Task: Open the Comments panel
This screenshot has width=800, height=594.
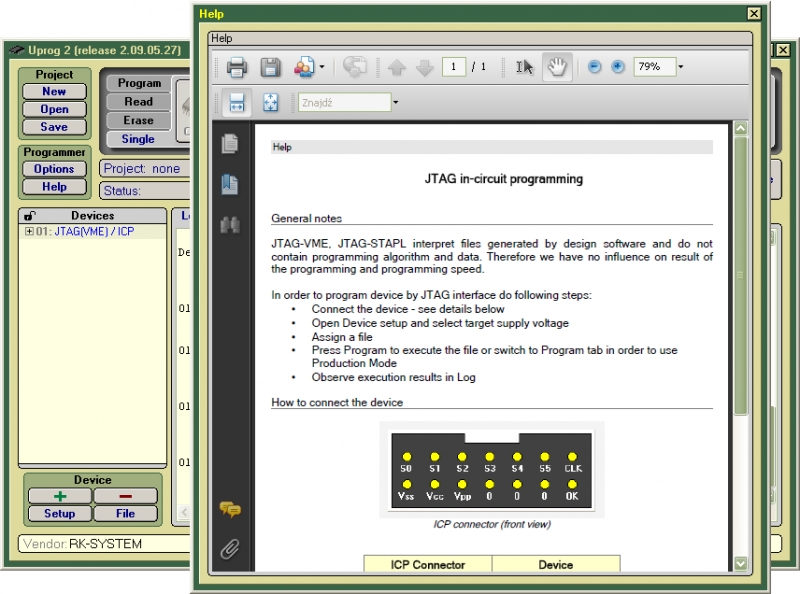Action: click(230, 509)
